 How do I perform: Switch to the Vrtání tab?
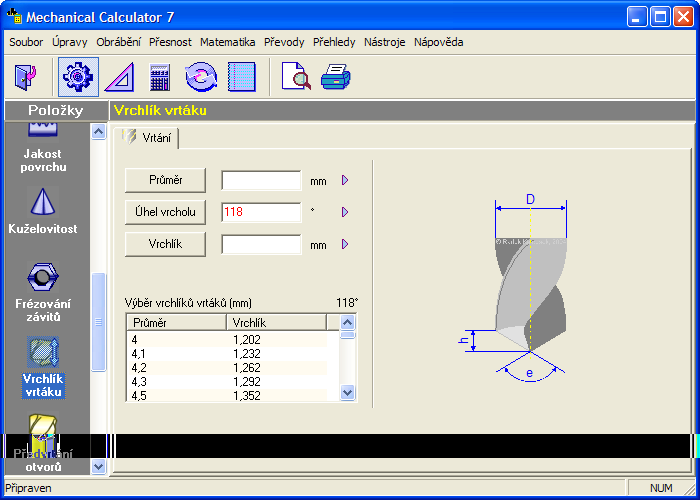(x=147, y=138)
